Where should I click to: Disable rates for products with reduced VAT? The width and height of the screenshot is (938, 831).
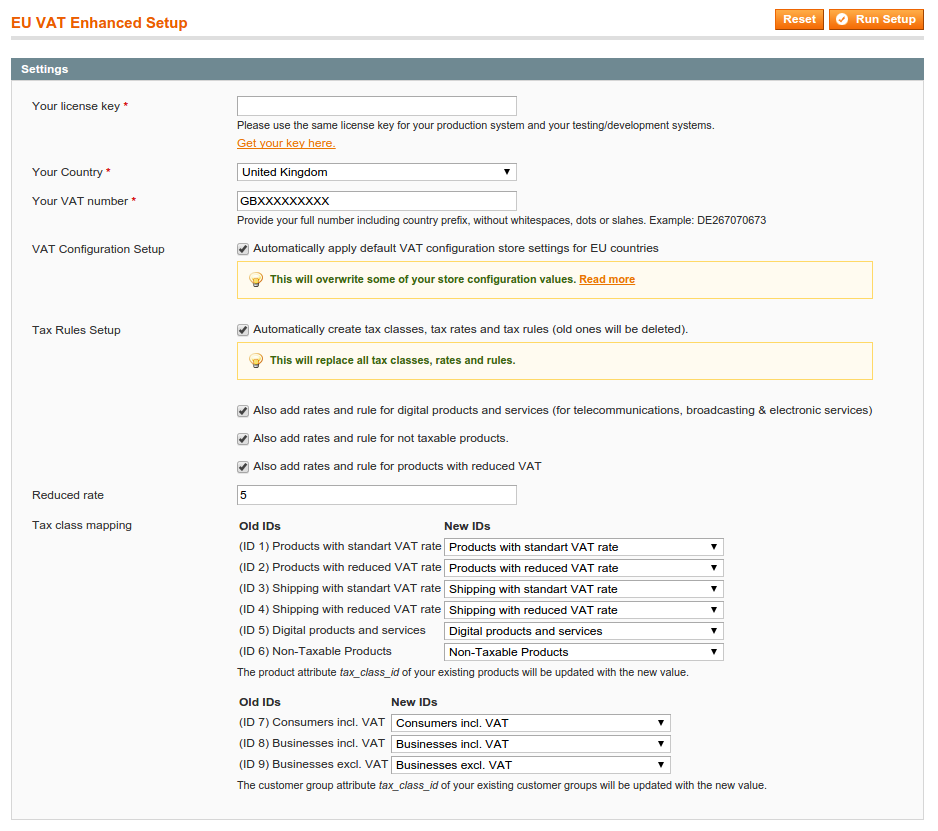(x=242, y=466)
